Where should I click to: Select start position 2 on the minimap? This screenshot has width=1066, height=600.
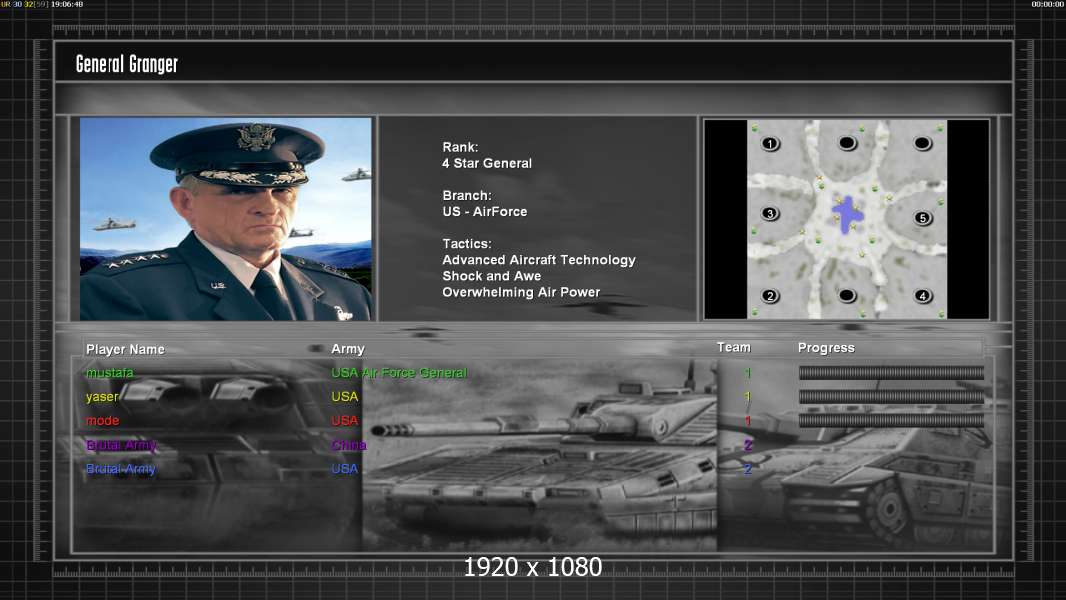[x=770, y=296]
